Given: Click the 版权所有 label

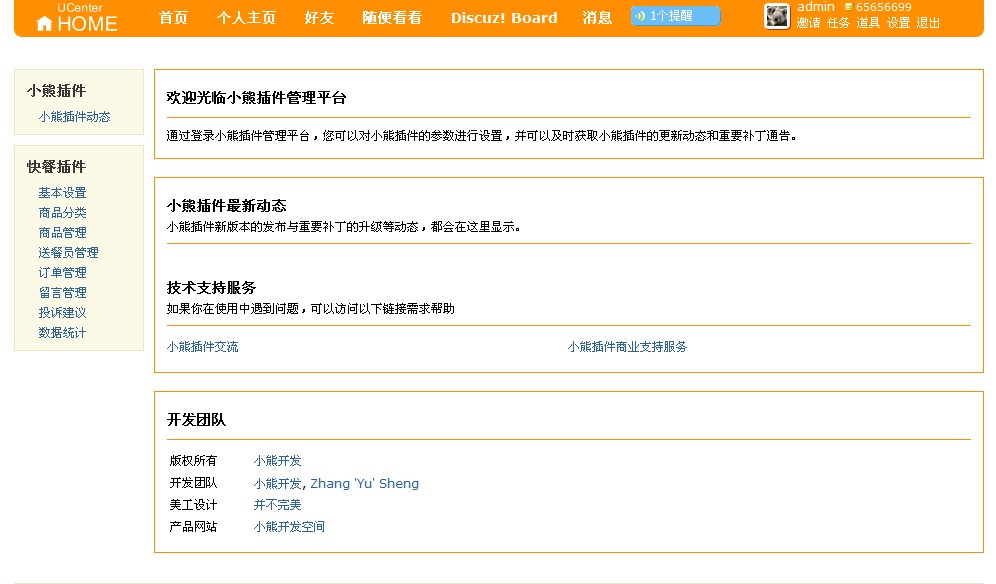Looking at the screenshot, I should pos(193,461).
